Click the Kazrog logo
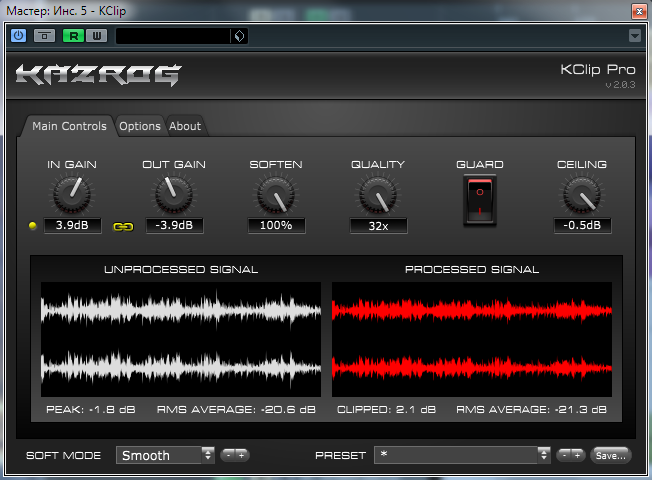The width and height of the screenshot is (652, 480). (x=99, y=75)
